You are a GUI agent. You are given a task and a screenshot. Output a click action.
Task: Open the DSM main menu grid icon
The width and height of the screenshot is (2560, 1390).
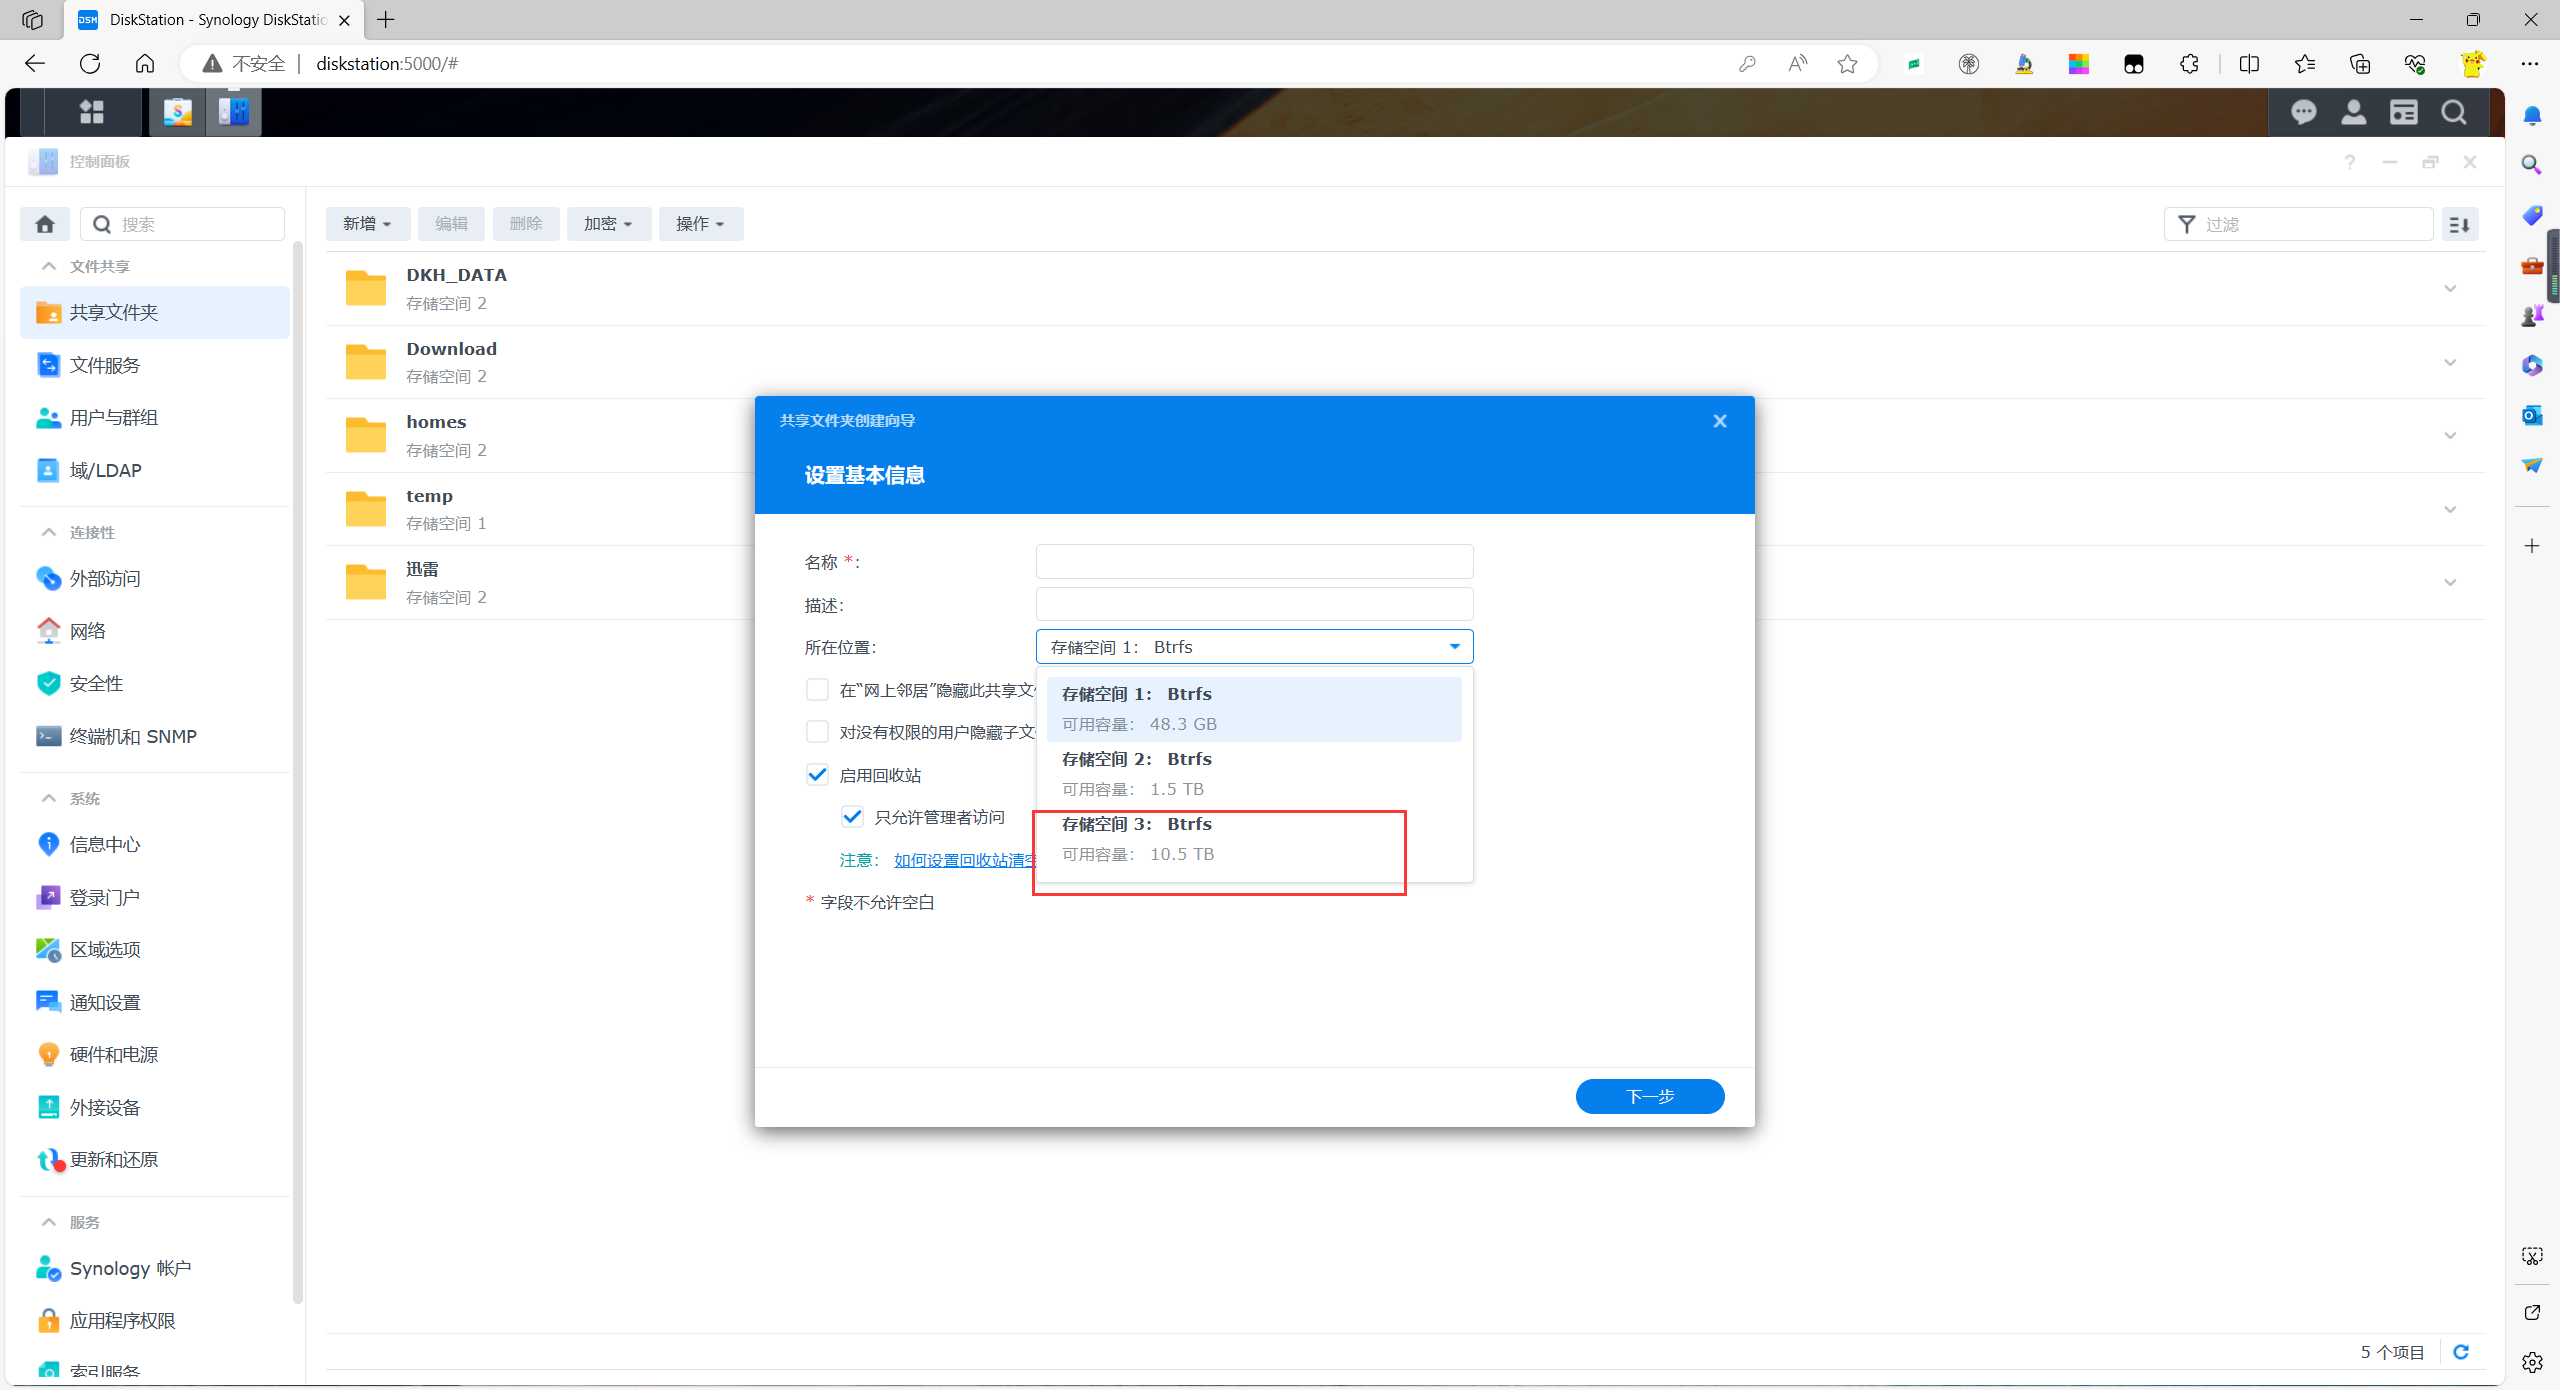click(x=91, y=112)
